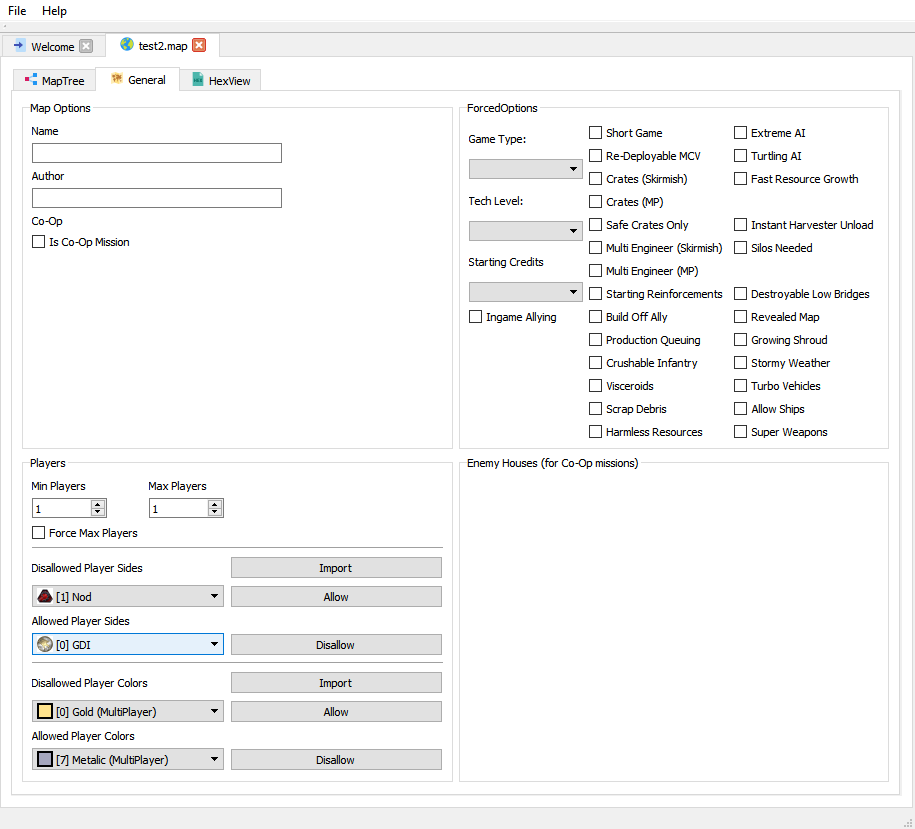
Task: Click the Nod faction icon
Action: click(45, 597)
